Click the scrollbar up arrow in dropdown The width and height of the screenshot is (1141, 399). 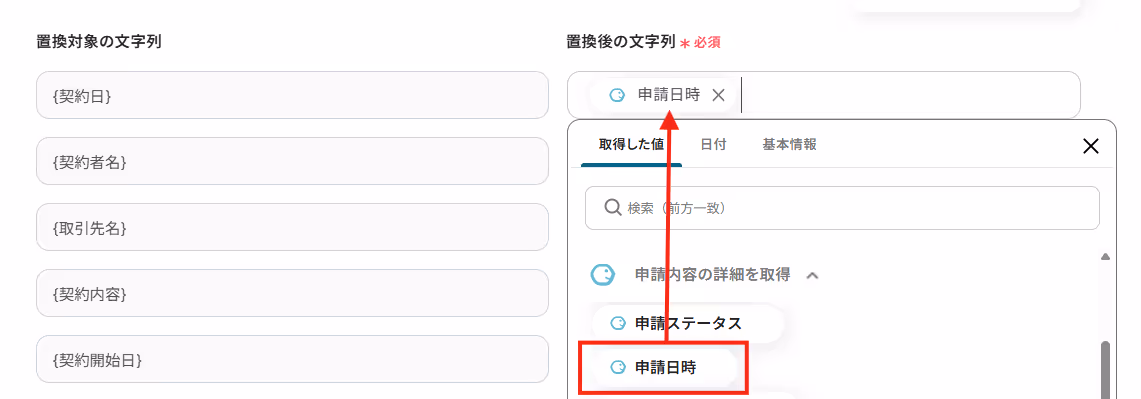click(1105, 256)
